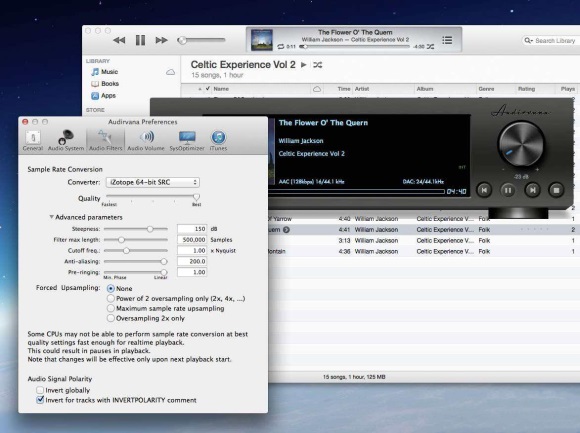Click the iCloud icon next to Music
This screenshot has height=433, width=580.
(x=171, y=72)
